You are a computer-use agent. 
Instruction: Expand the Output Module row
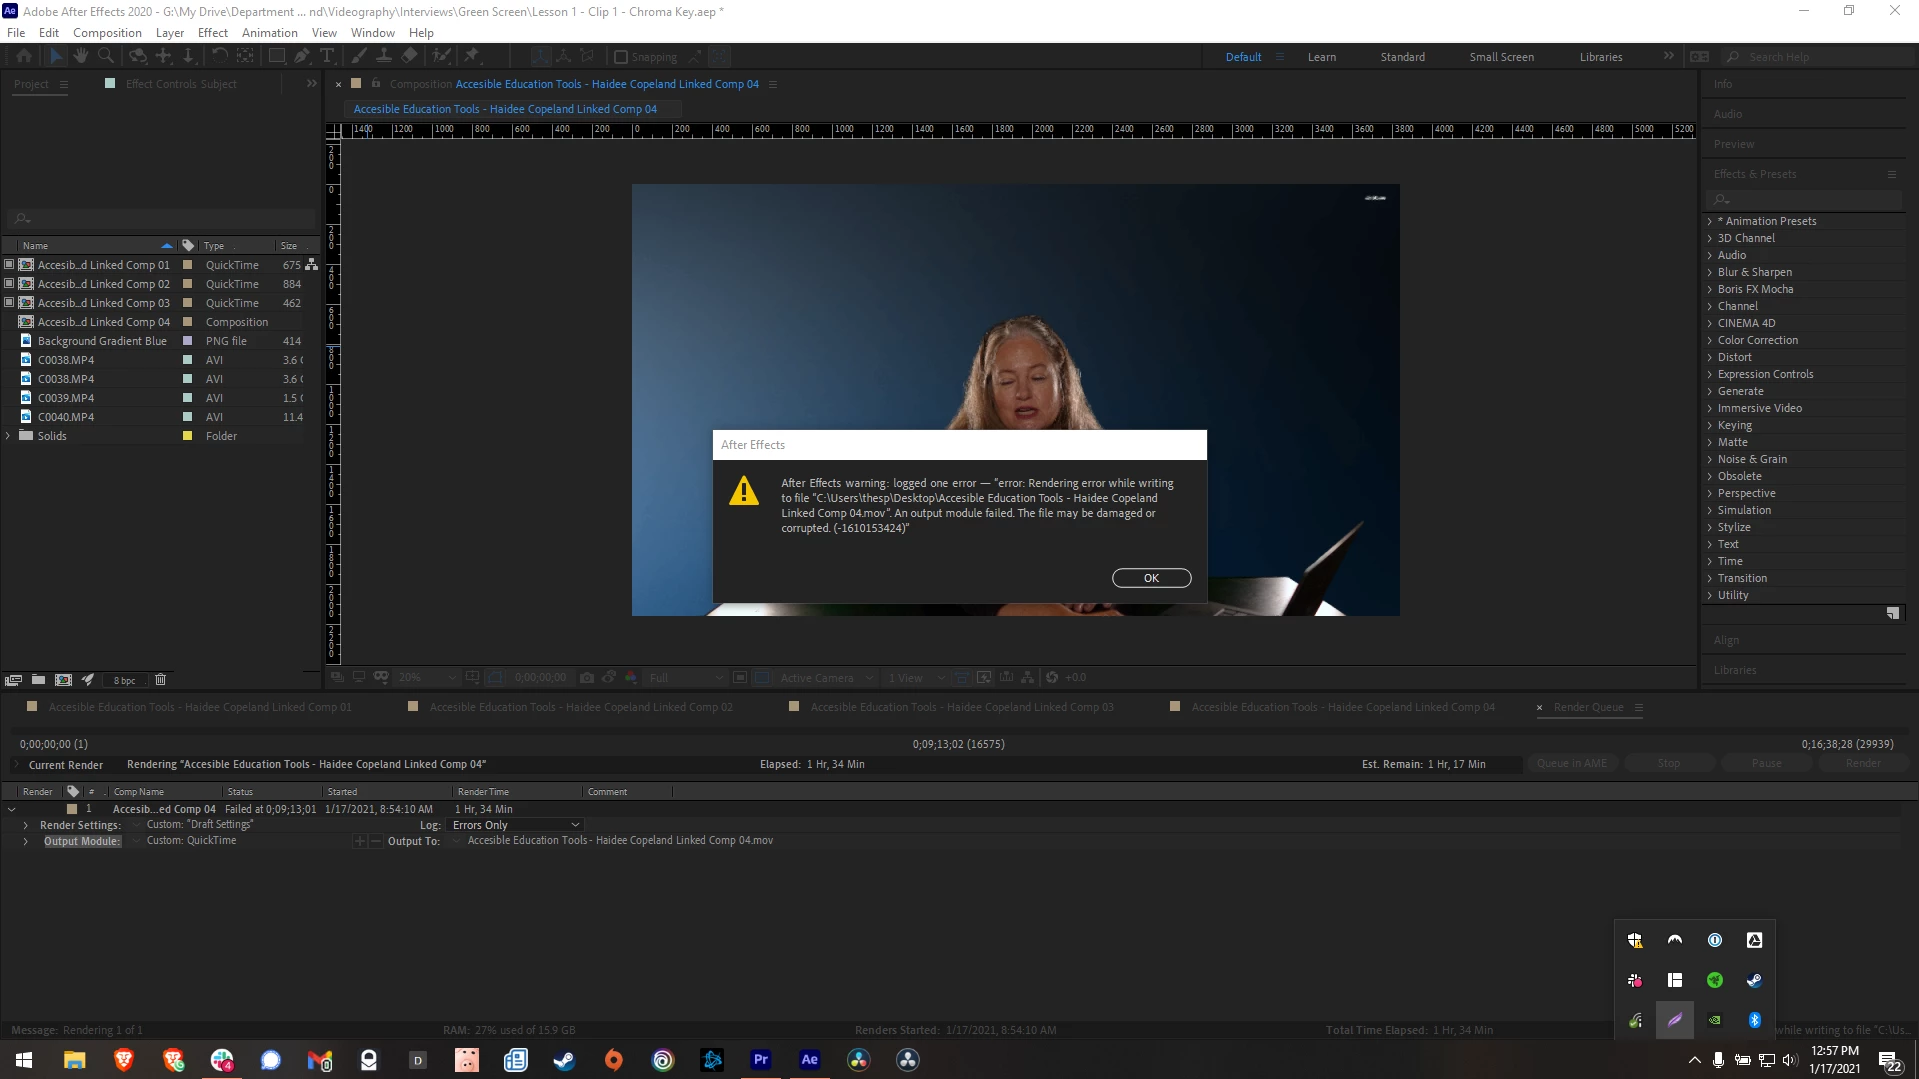25,841
